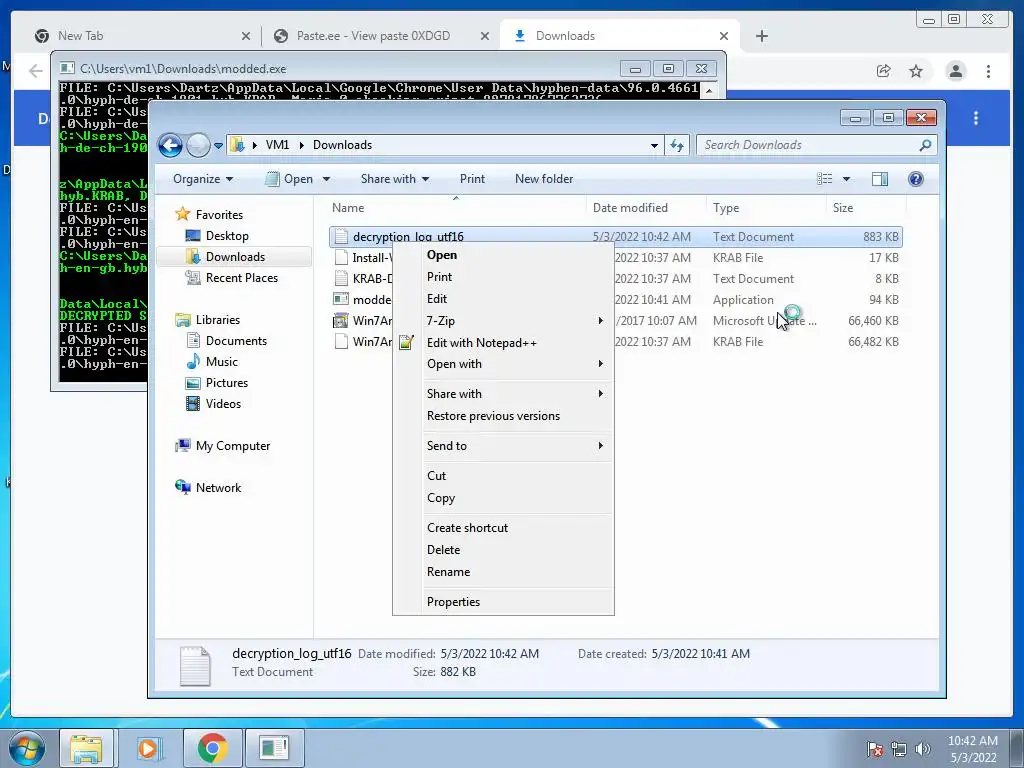The height and width of the screenshot is (768, 1024).
Task: Expand the Open with submenu
Action: (503, 364)
